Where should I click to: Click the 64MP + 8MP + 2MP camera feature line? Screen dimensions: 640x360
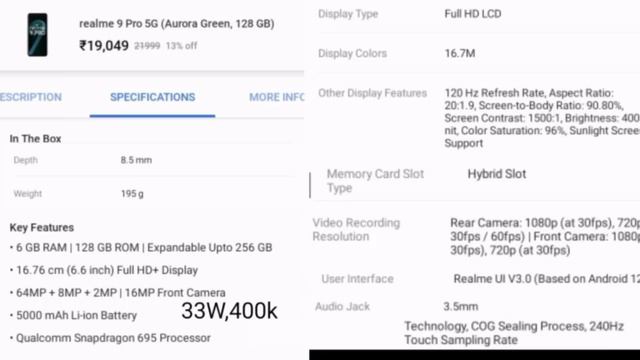[x=118, y=293]
